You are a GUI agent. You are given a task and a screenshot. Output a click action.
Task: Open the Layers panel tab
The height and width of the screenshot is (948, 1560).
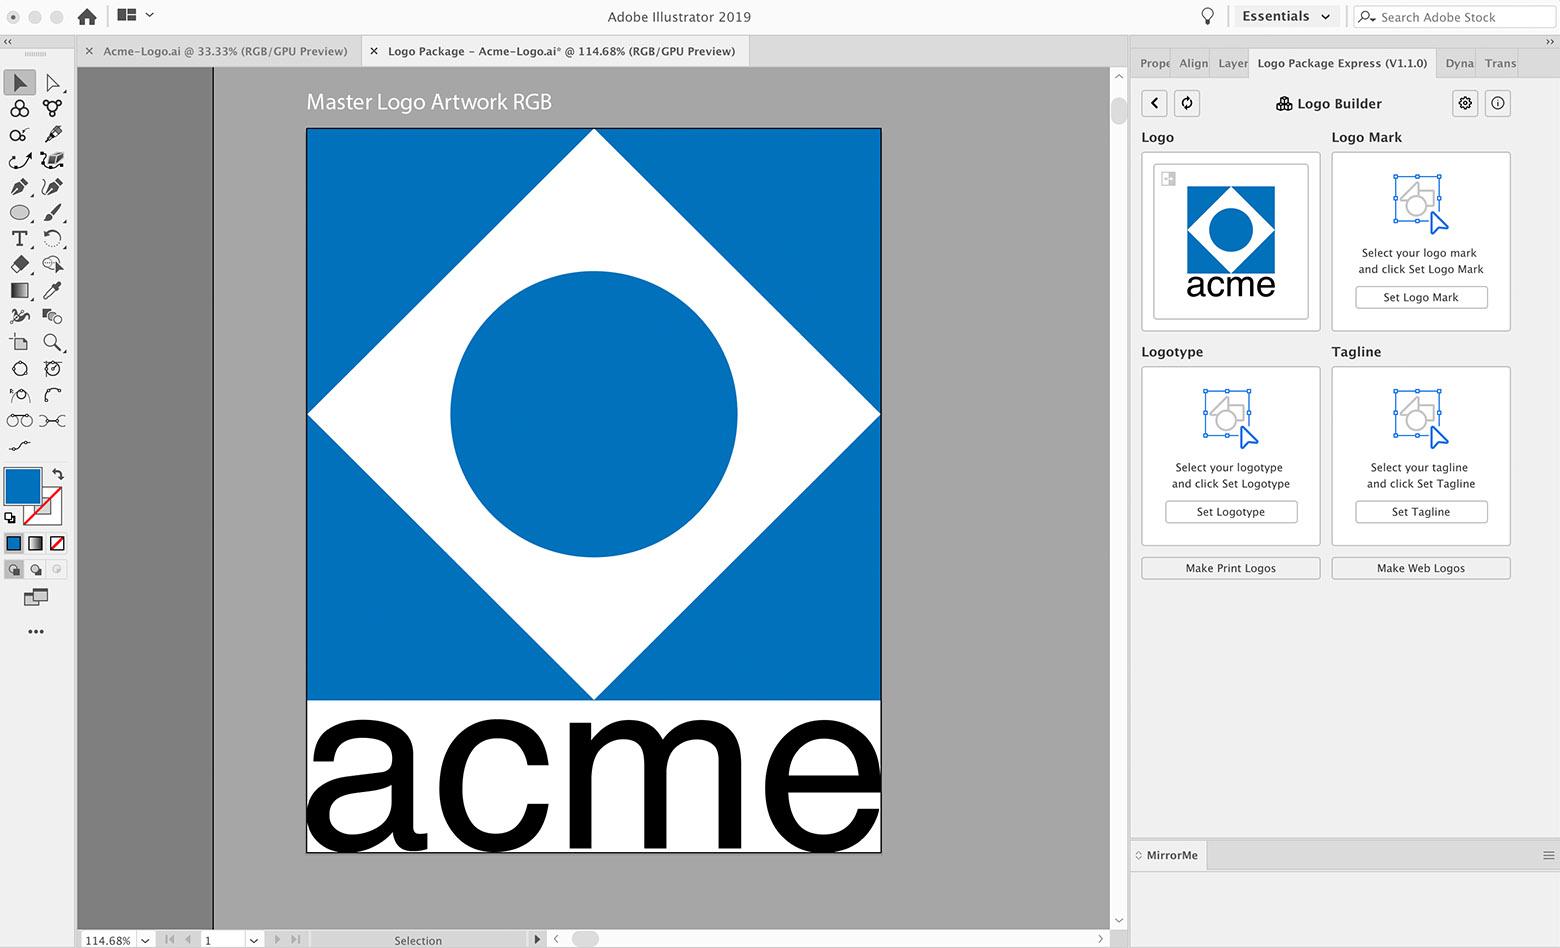point(1232,63)
